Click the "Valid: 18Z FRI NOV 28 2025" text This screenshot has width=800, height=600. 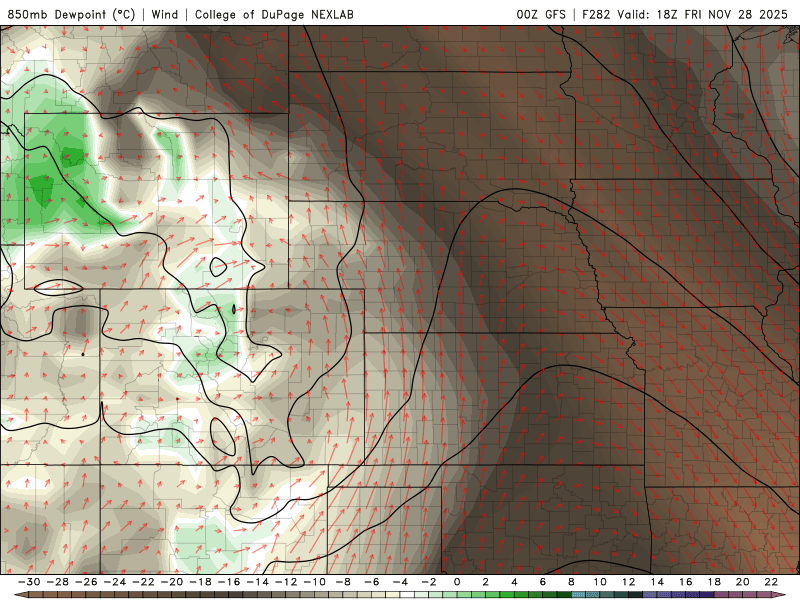coord(703,14)
